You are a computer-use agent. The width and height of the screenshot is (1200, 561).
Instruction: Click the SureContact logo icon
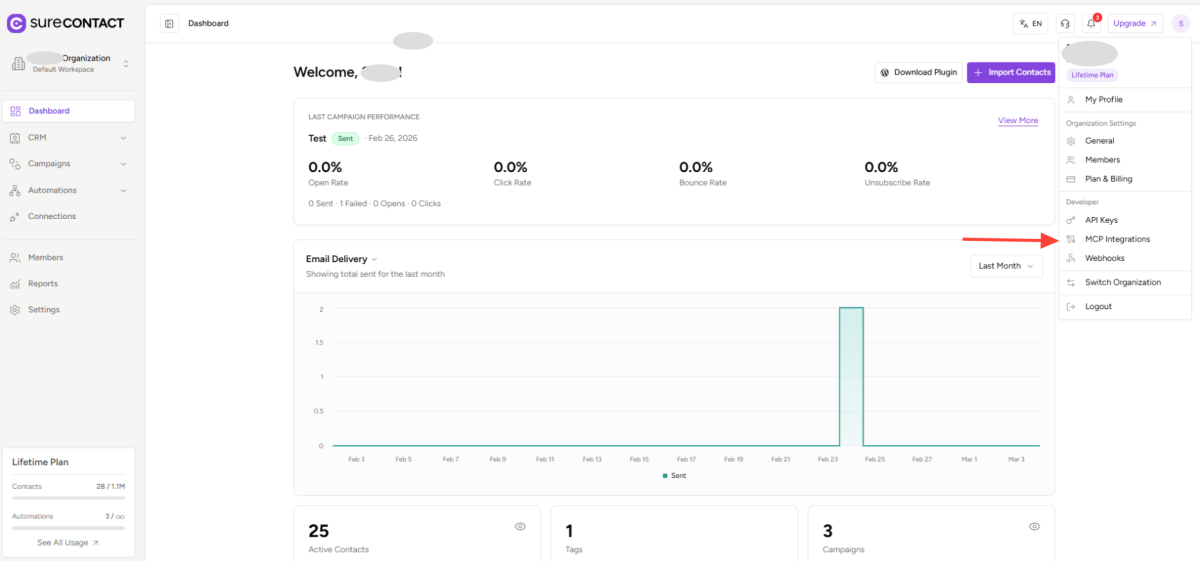(x=17, y=23)
